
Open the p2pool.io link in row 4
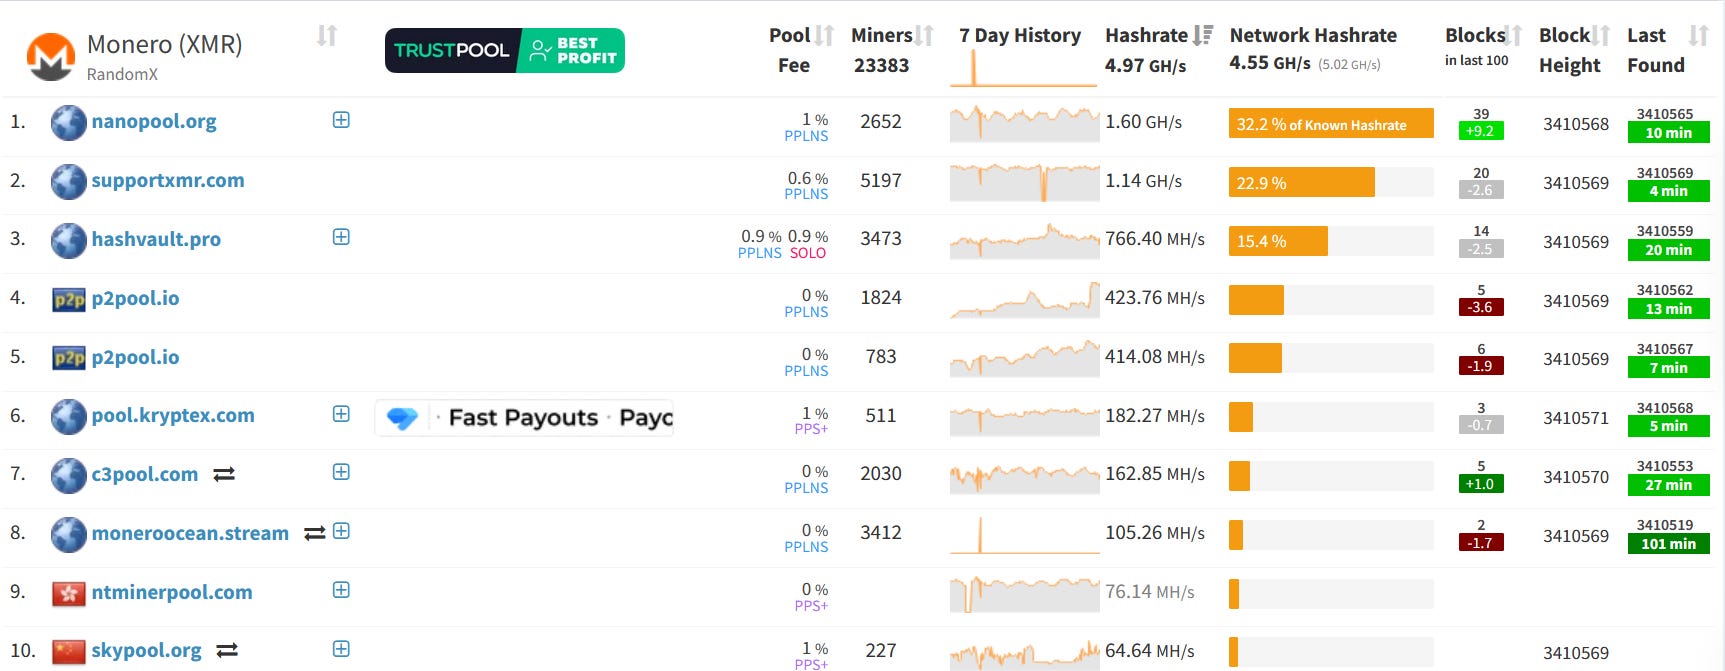coord(135,298)
